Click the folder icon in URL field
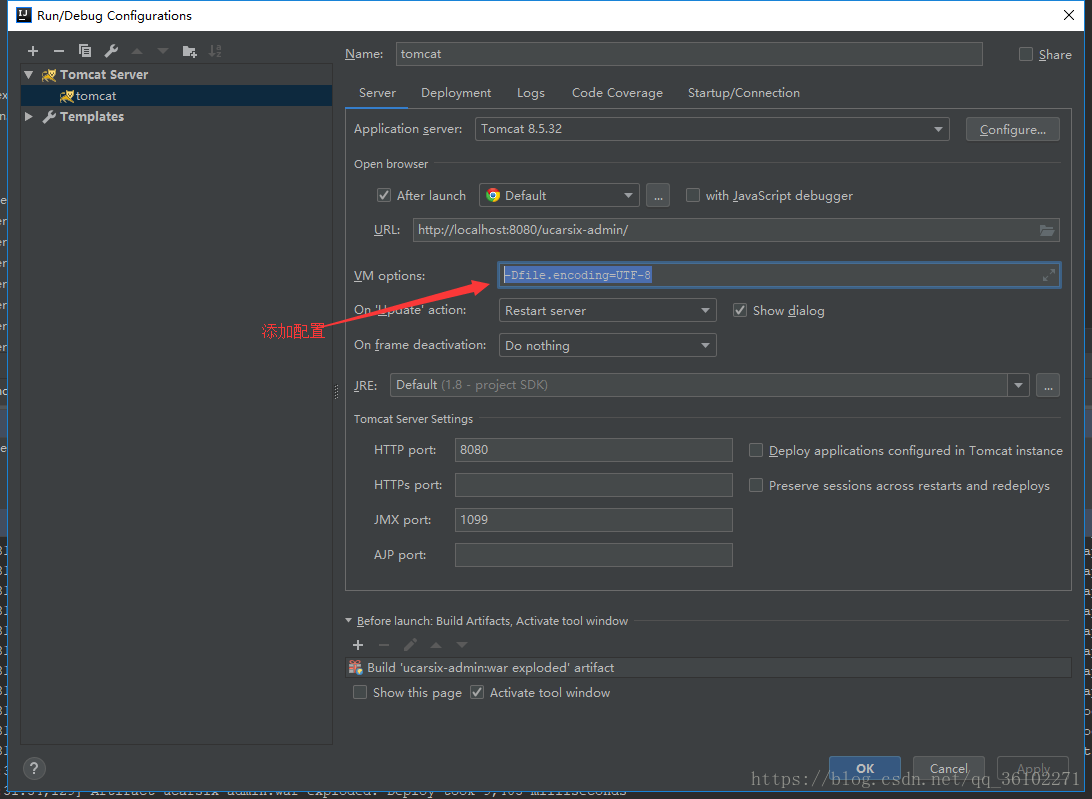The height and width of the screenshot is (799, 1092). (x=1047, y=230)
